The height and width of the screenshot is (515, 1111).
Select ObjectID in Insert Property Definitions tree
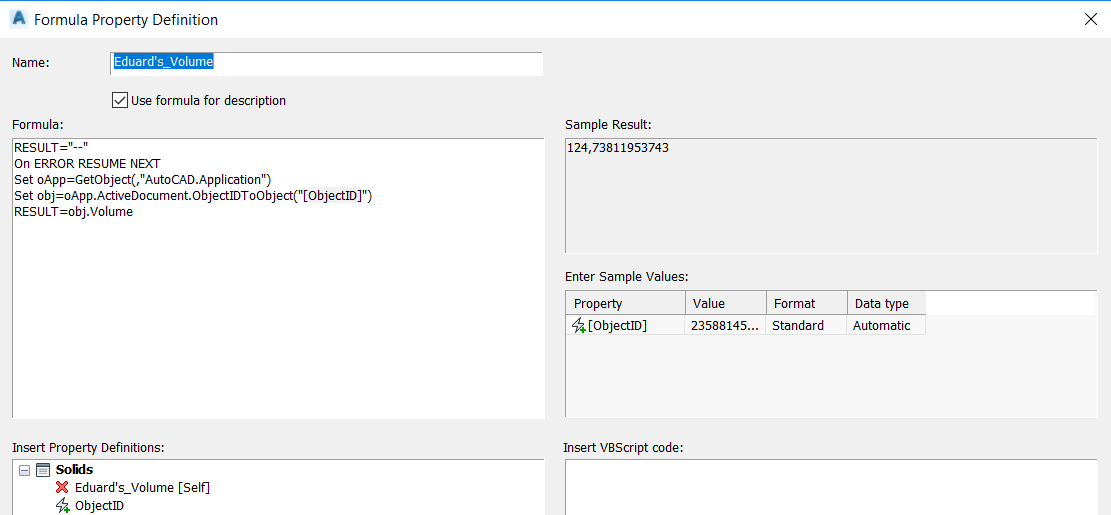pyautogui.click(x=100, y=505)
